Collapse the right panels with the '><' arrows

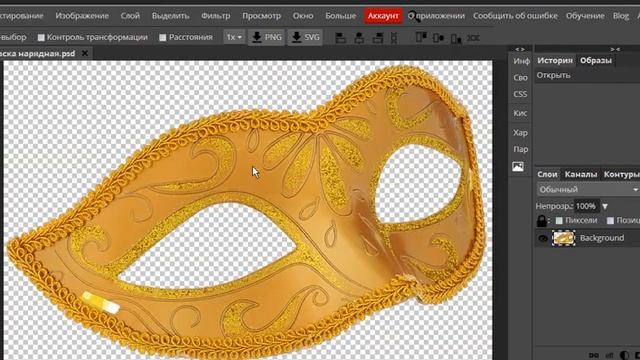coord(615,49)
